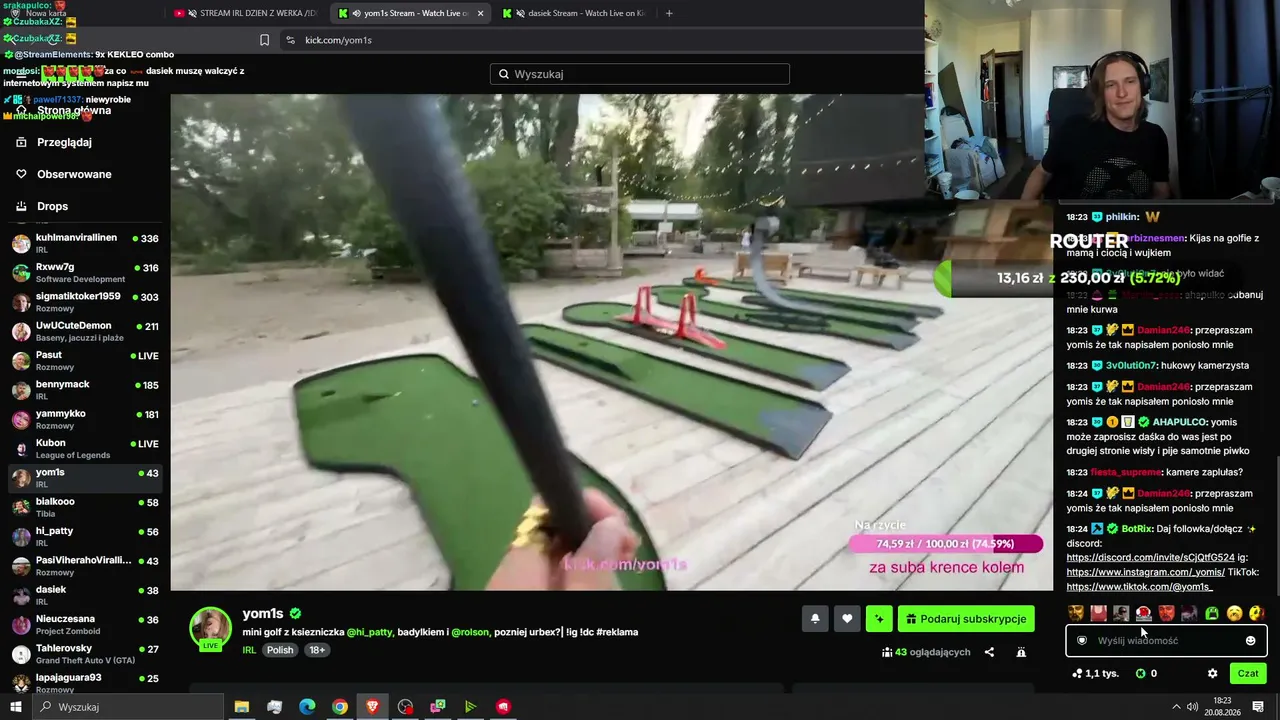Open the Windows notification center

click(x=1258, y=707)
